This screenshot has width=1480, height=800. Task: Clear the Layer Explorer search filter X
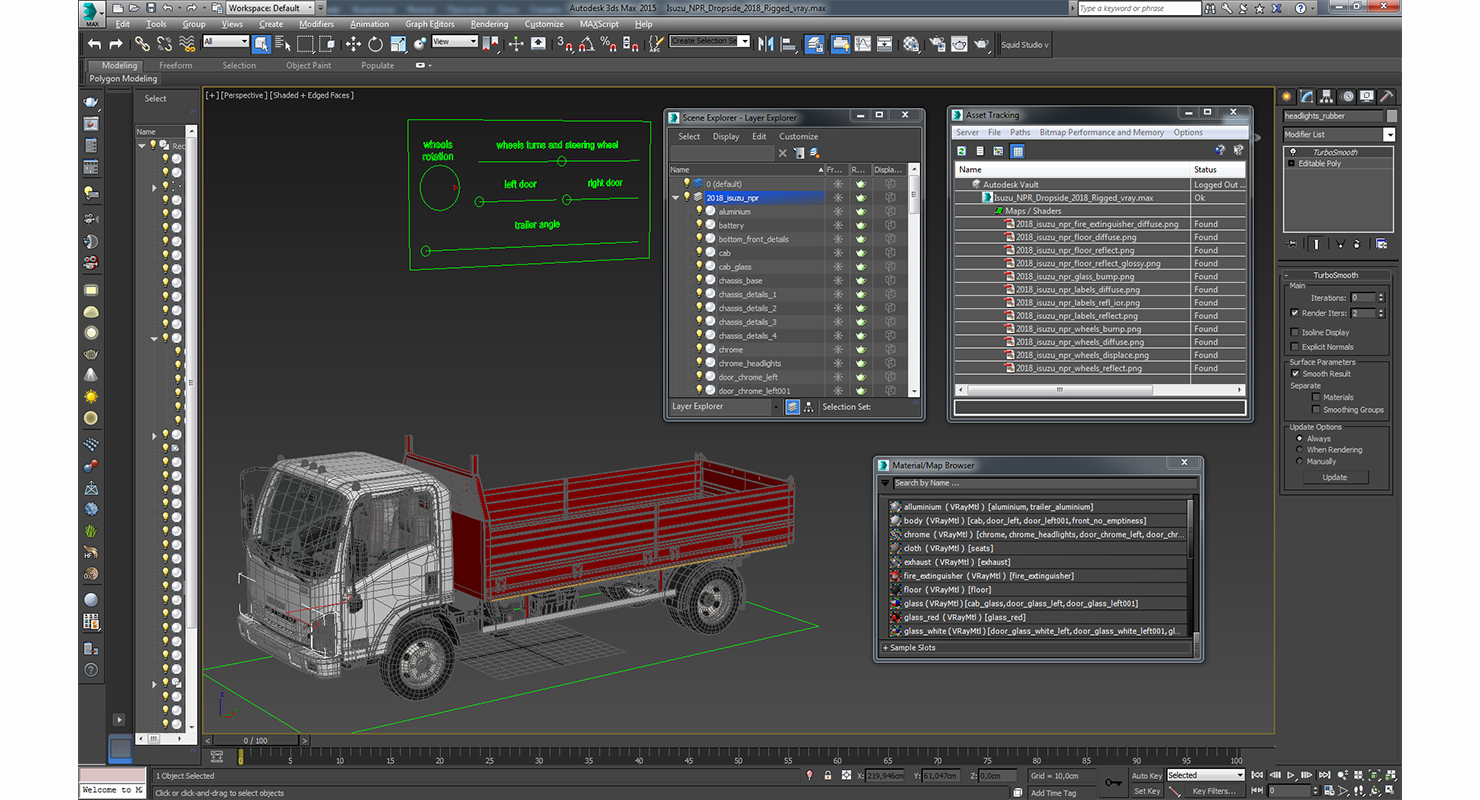[x=783, y=153]
